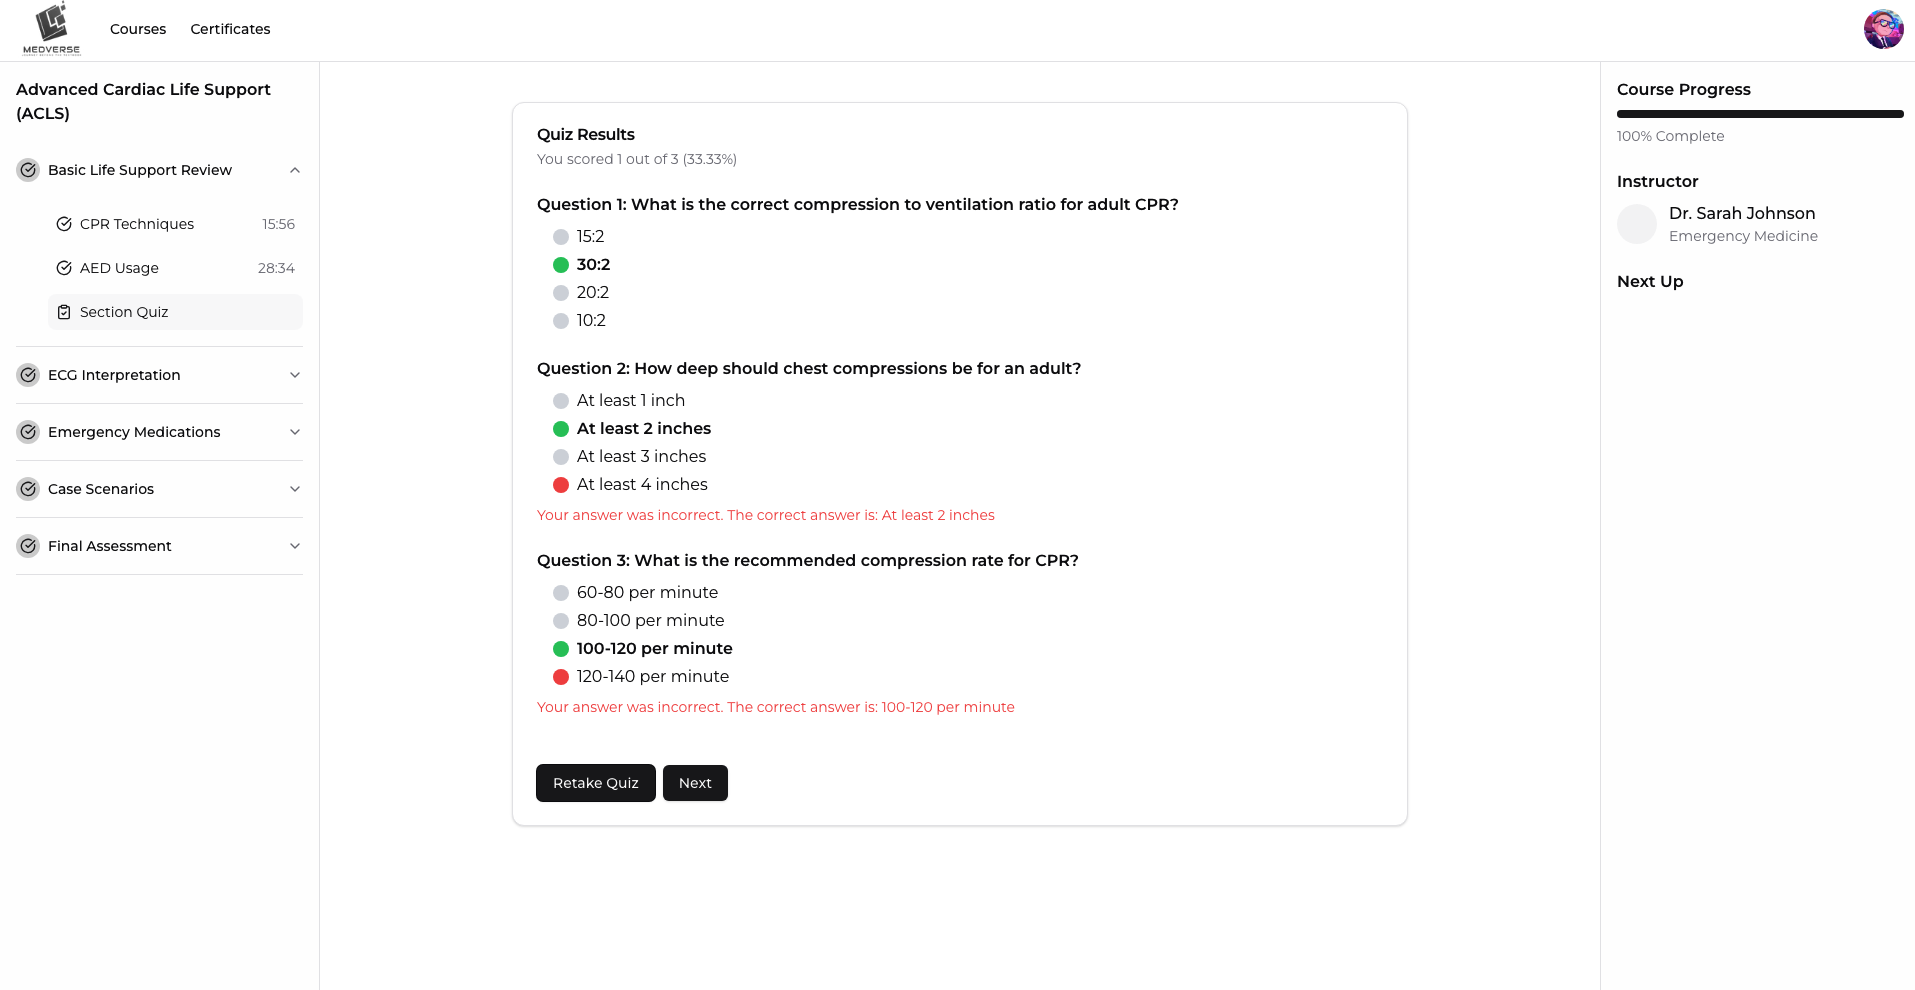Expand the Case Scenarios section chevron

click(295, 489)
